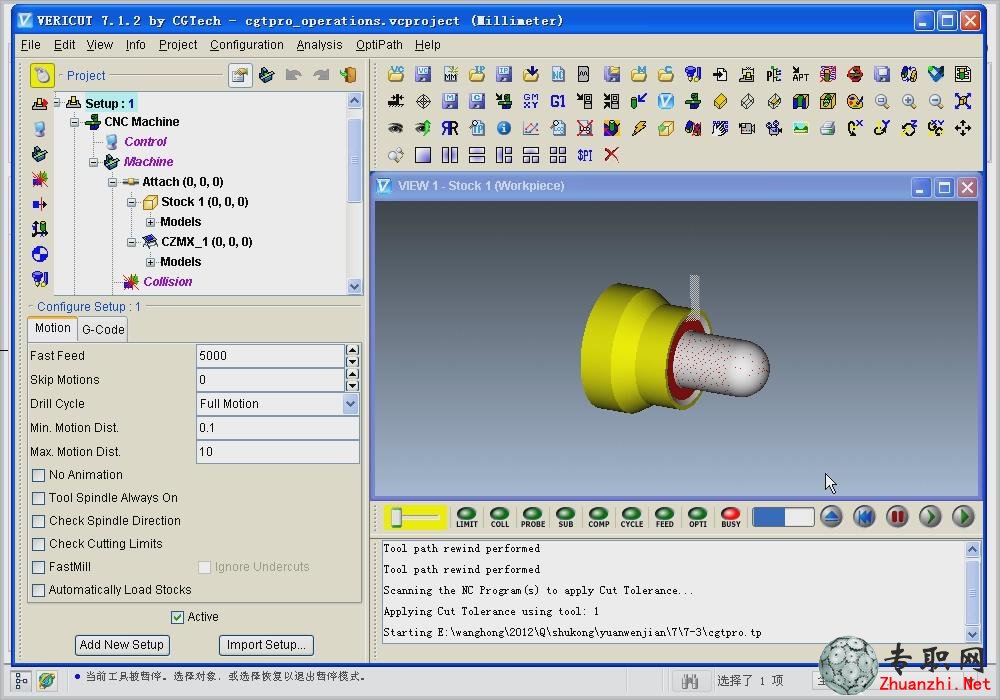1000x700 pixels.
Task: Click the red Pause simulation button
Action: point(897,516)
